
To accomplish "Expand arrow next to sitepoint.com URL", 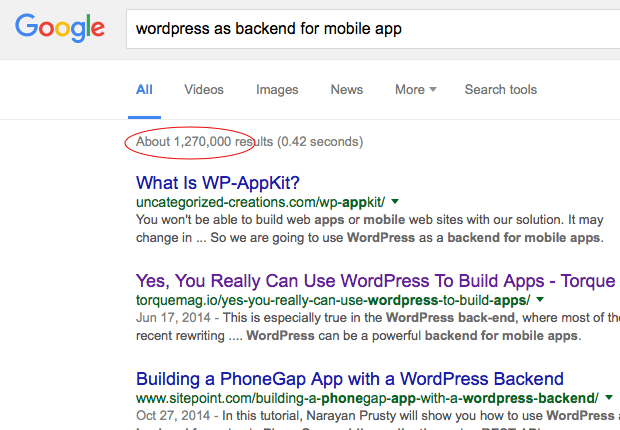I will [x=608, y=398].
